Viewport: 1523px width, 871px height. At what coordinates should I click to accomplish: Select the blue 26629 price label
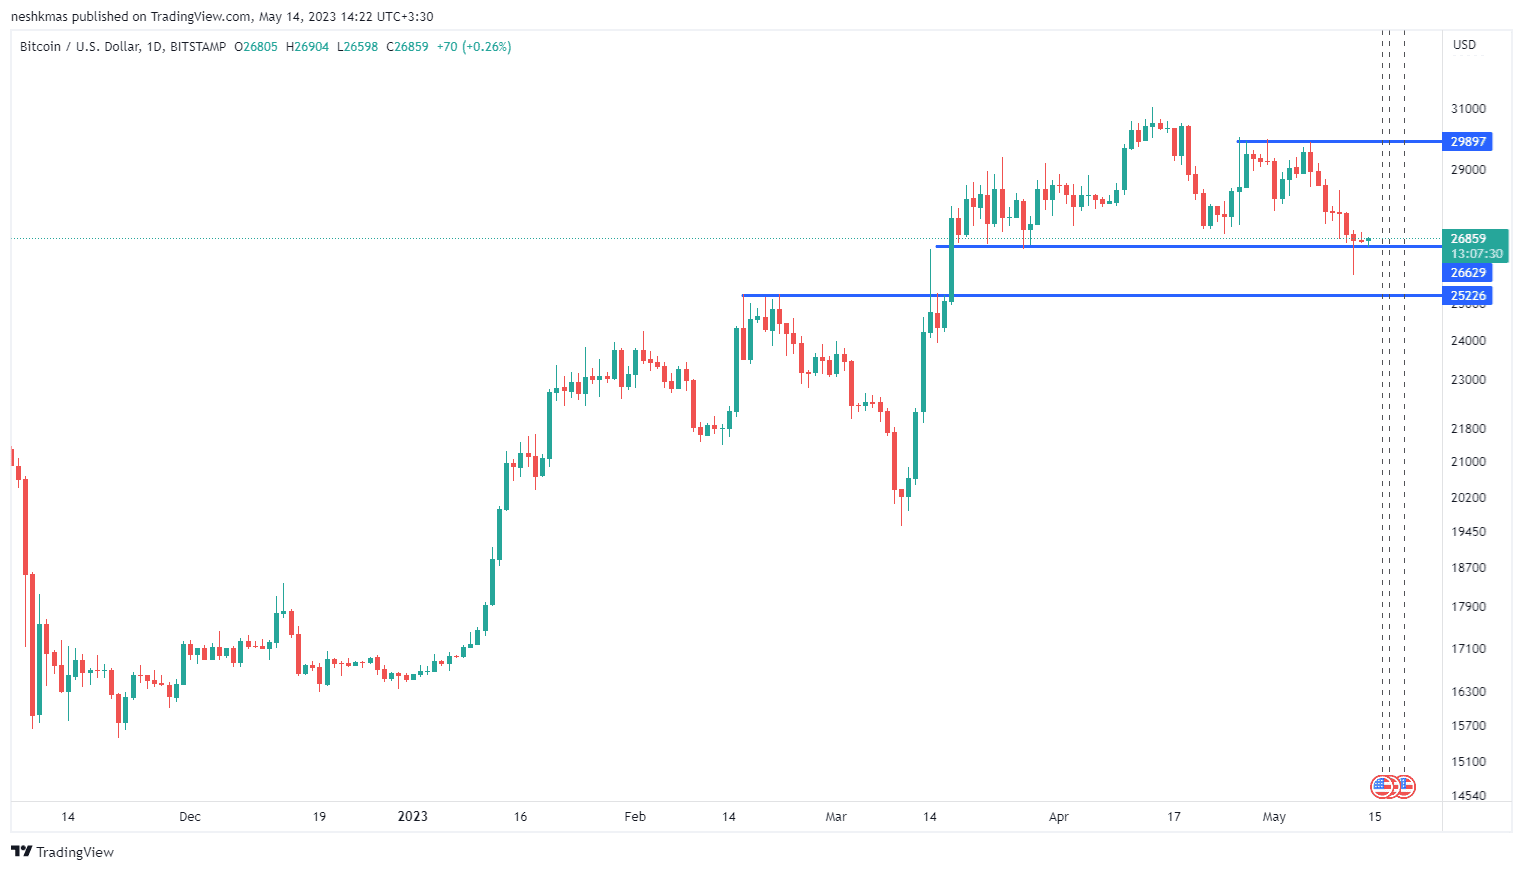1468,272
